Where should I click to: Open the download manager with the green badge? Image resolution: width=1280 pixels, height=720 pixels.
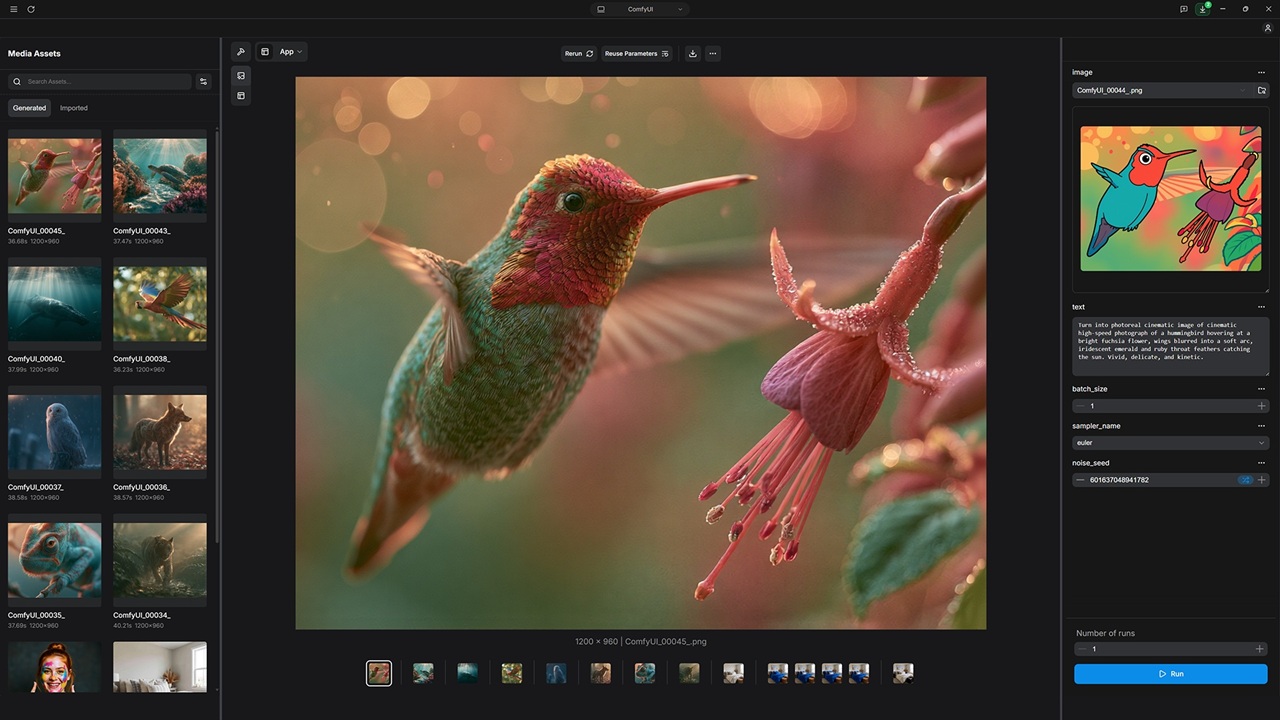tap(1203, 9)
